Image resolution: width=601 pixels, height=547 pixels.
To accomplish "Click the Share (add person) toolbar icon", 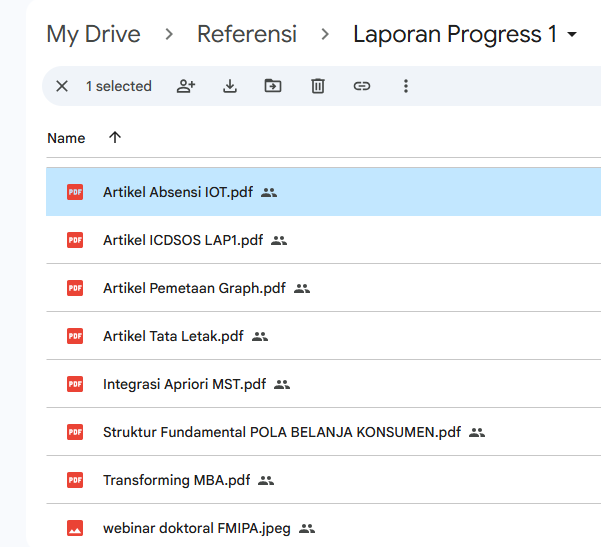I will [x=185, y=87].
